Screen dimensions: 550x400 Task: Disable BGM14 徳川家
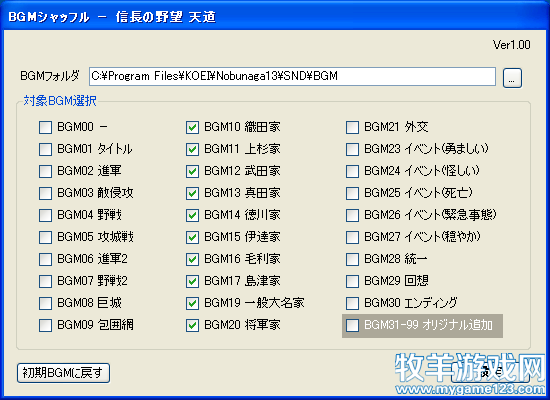(x=192, y=215)
